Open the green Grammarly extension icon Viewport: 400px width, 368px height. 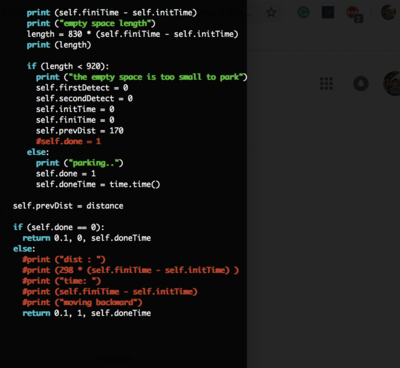click(x=303, y=13)
